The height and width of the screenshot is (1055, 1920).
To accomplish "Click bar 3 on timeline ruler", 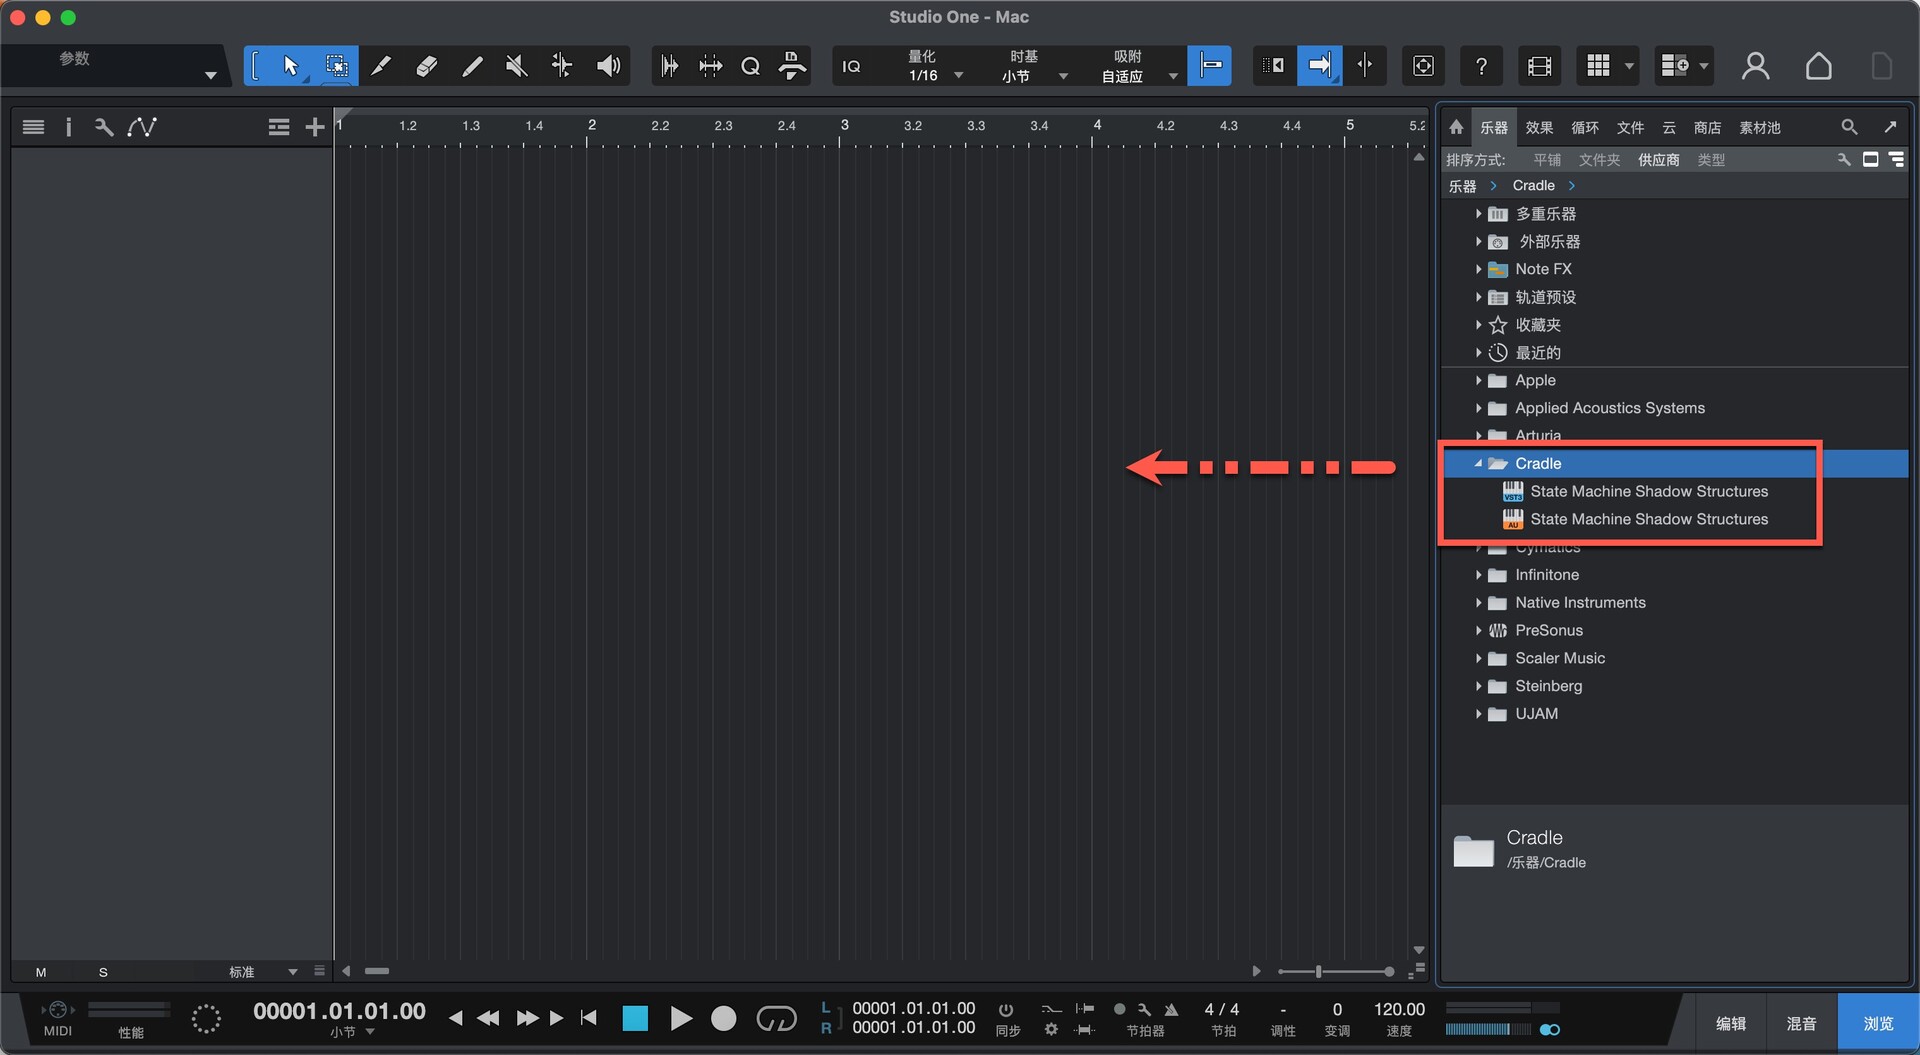I will (x=844, y=125).
